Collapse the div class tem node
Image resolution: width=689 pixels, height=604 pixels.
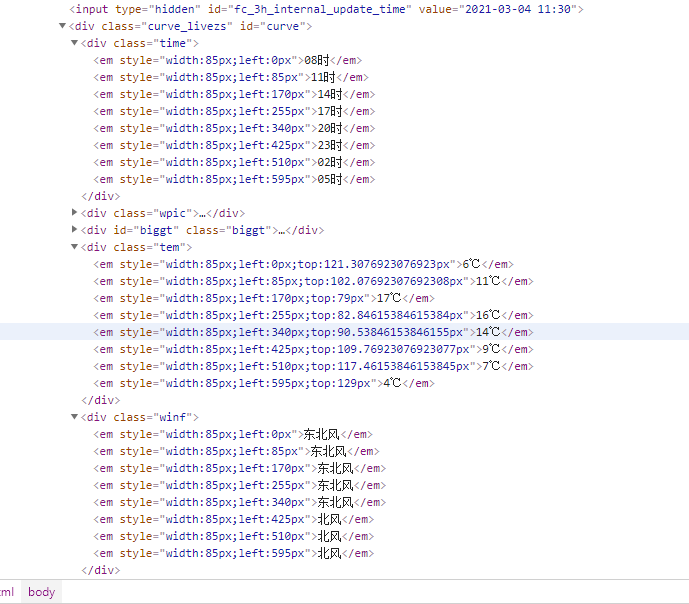click(x=74, y=247)
